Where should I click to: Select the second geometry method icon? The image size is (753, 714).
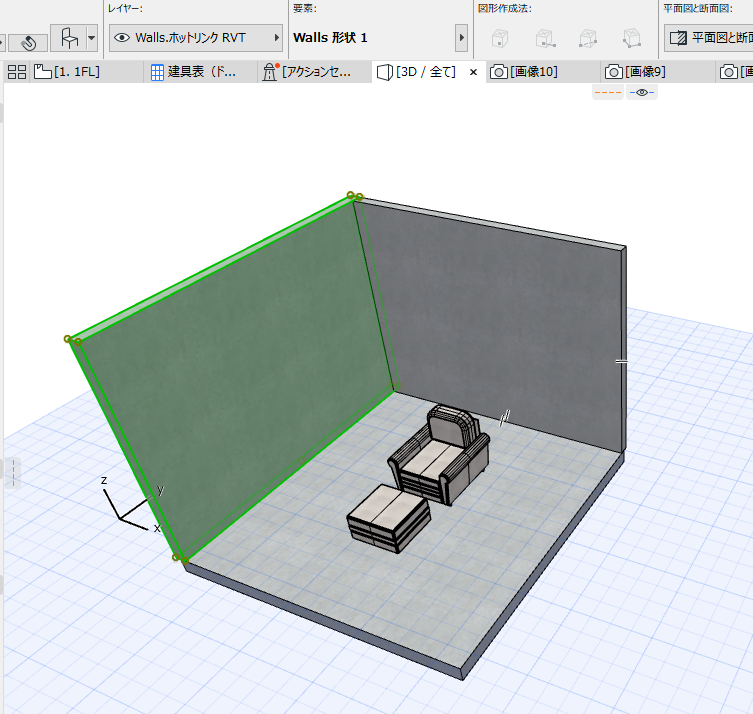[x=545, y=39]
